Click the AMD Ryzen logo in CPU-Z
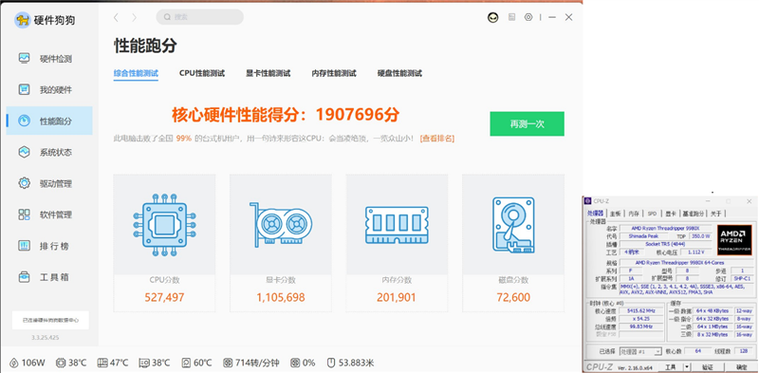 click(734, 240)
